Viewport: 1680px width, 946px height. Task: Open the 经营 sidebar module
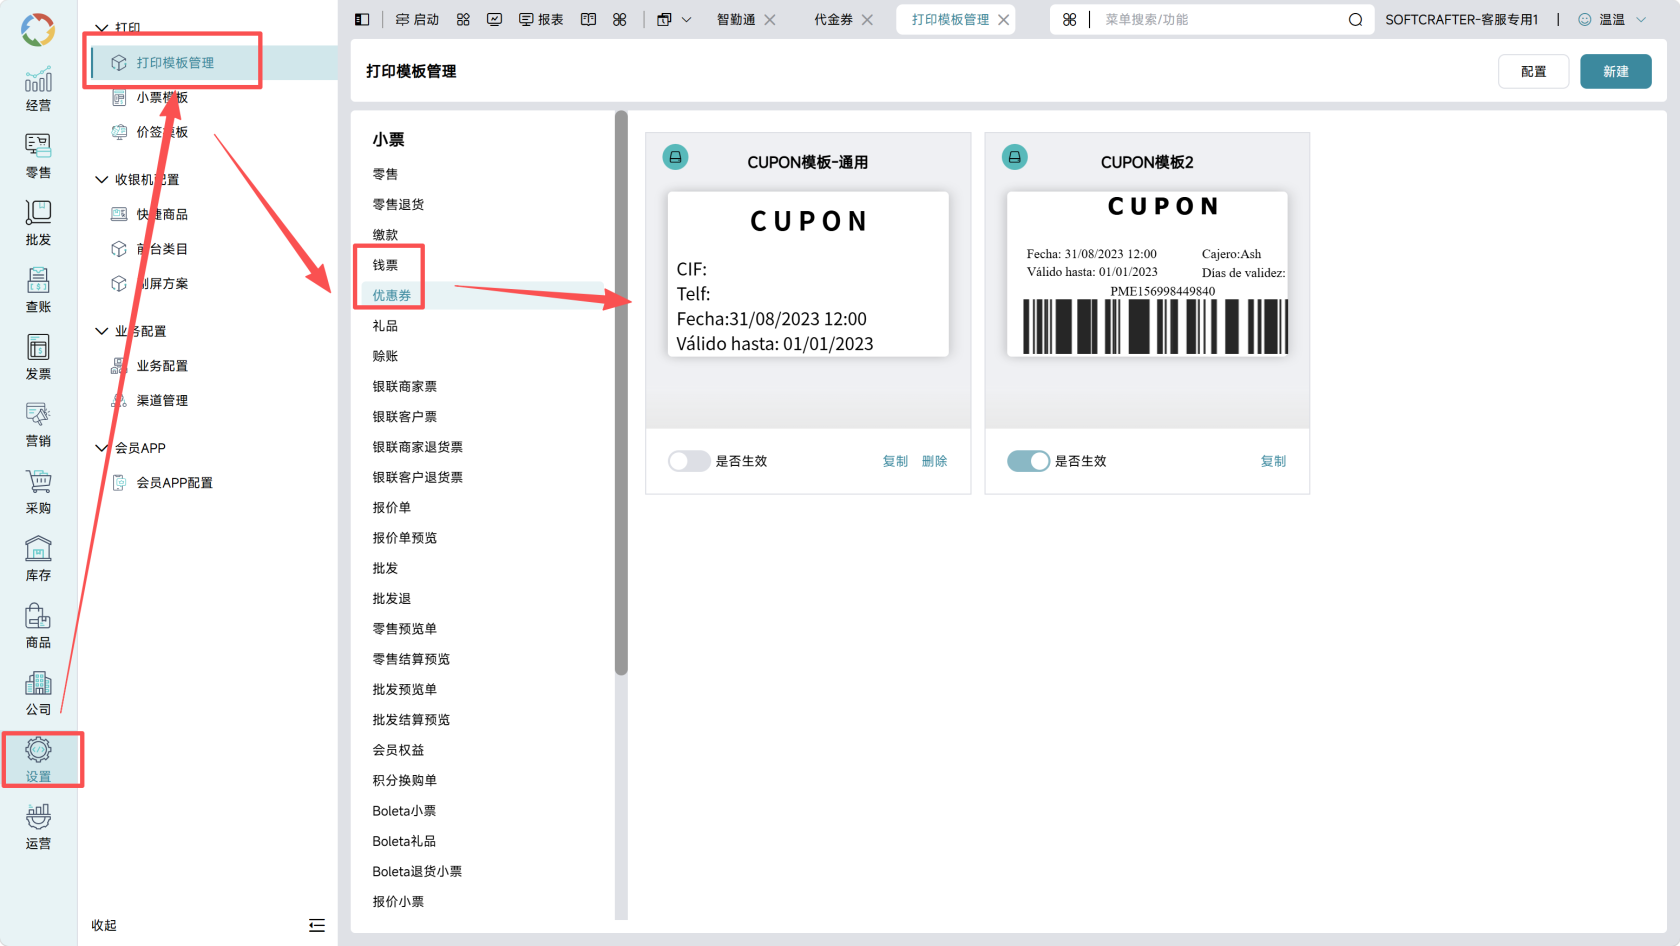(38, 89)
